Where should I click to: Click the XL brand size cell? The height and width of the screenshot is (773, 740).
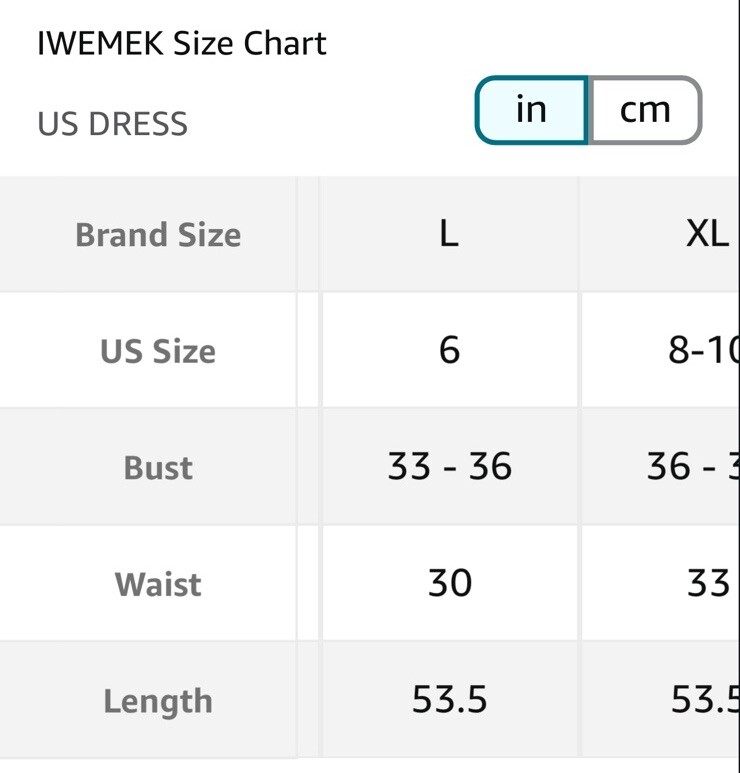(x=660, y=234)
